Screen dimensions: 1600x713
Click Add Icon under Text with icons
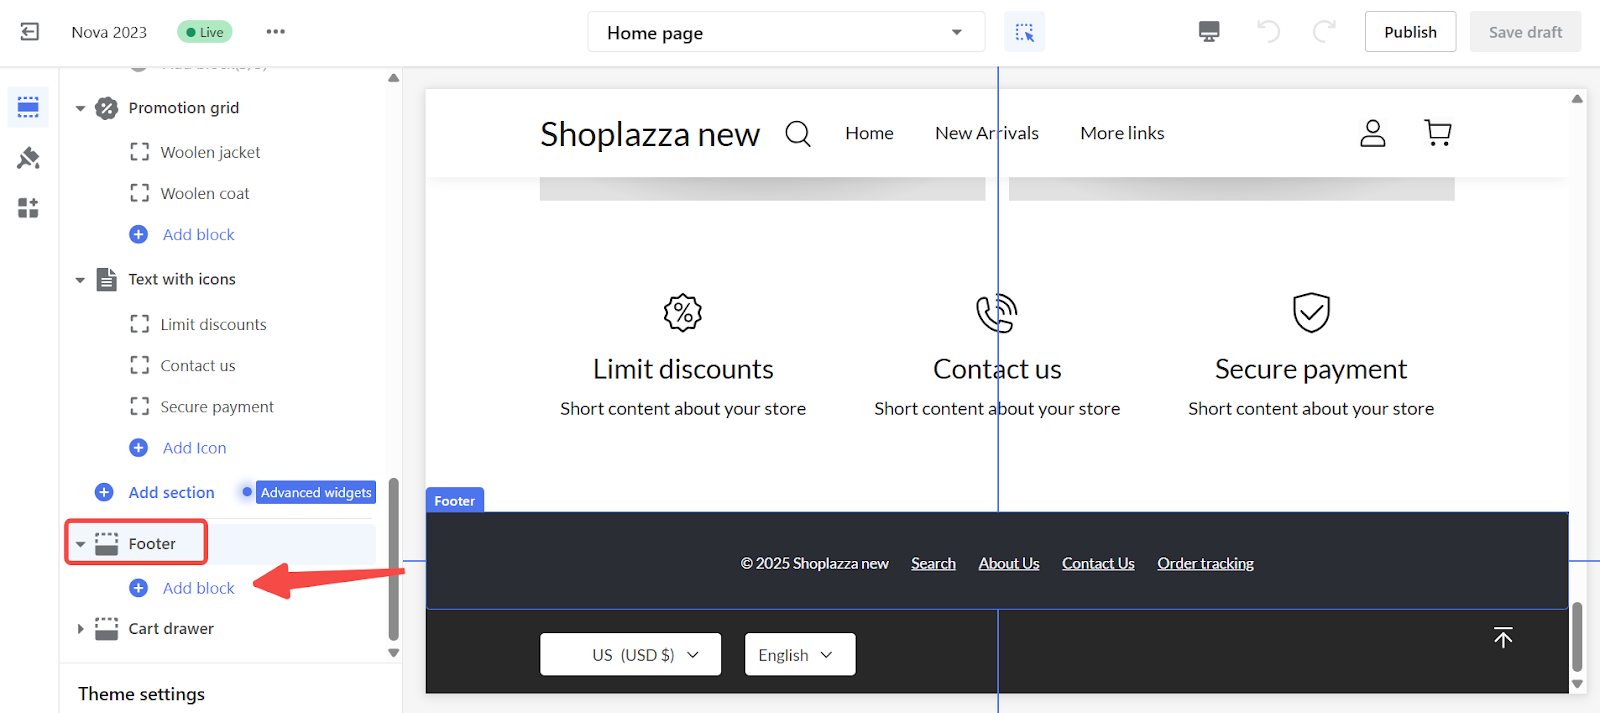coord(194,448)
